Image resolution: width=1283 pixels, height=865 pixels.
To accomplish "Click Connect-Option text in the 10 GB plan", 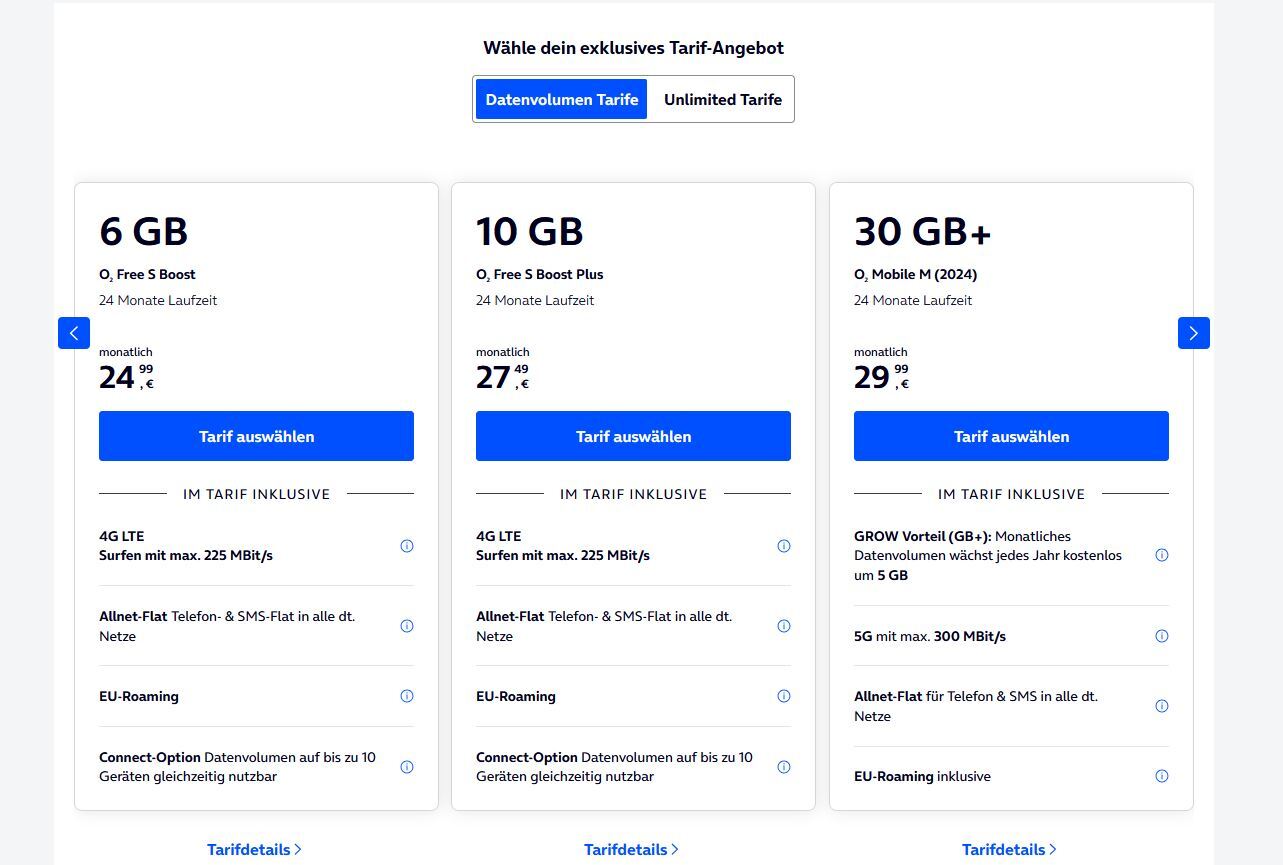I will (614, 767).
